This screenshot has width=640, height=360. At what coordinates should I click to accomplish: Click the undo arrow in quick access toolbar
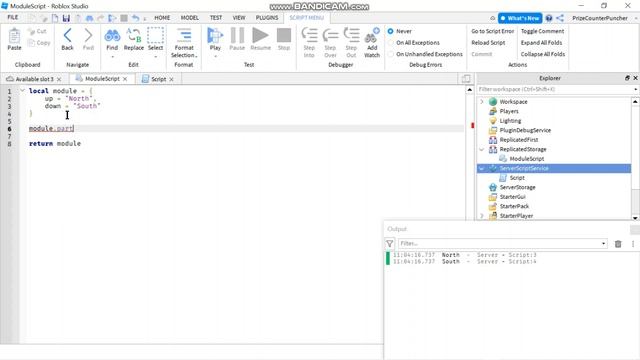136,18
